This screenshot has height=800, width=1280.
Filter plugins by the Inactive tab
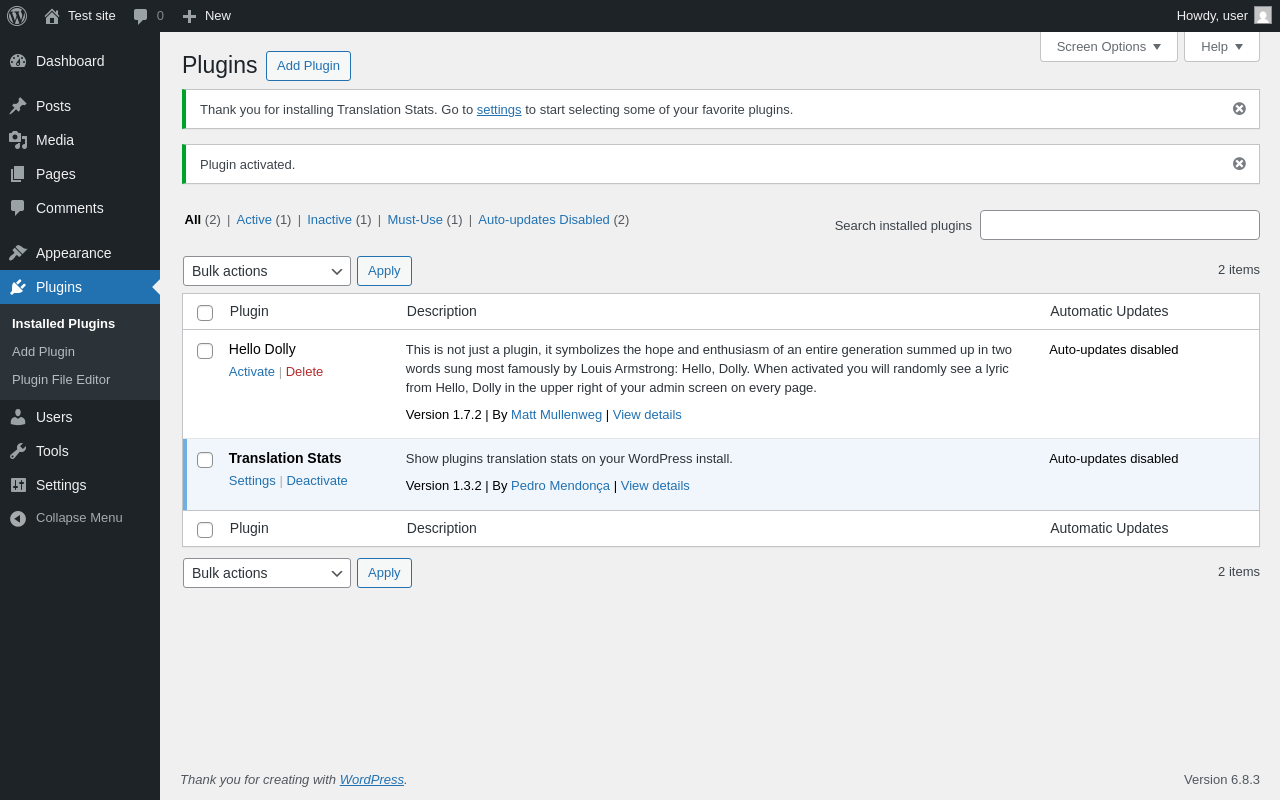[329, 220]
